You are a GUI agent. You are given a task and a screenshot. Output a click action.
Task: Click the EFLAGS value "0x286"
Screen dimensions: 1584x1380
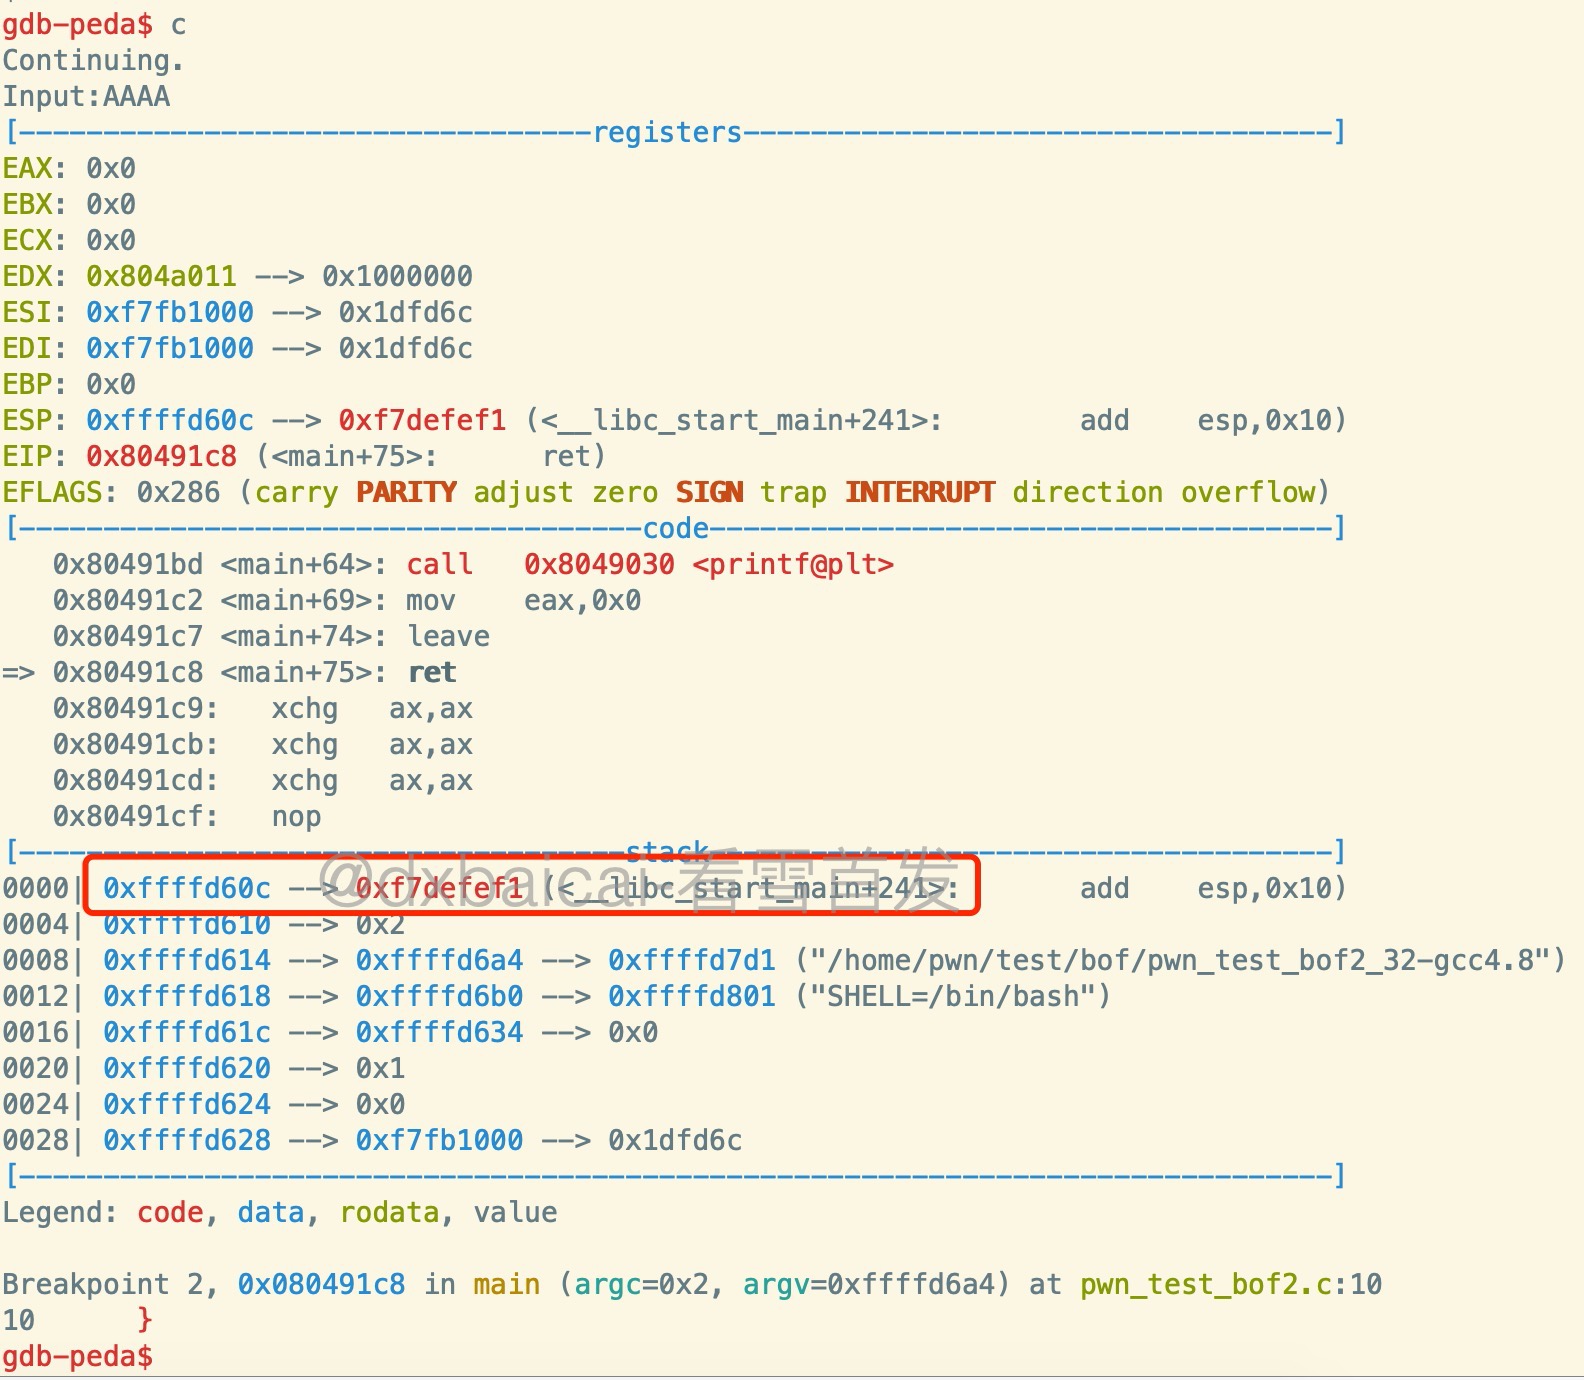[x=178, y=493]
